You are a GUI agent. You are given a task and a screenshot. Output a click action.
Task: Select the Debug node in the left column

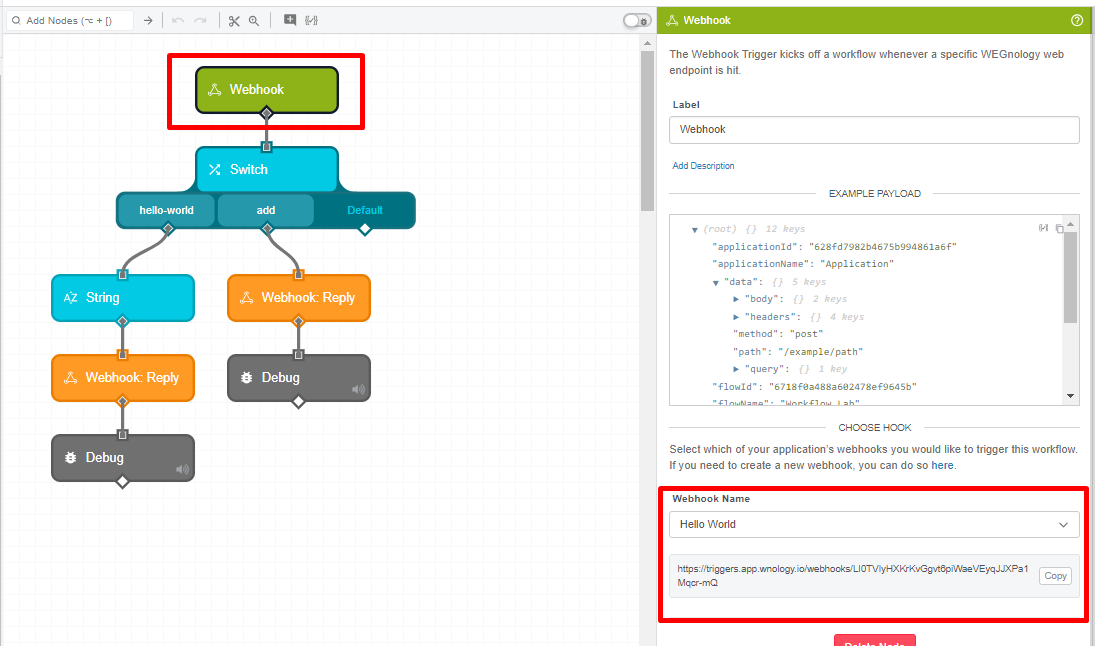pyautogui.click(x=123, y=458)
